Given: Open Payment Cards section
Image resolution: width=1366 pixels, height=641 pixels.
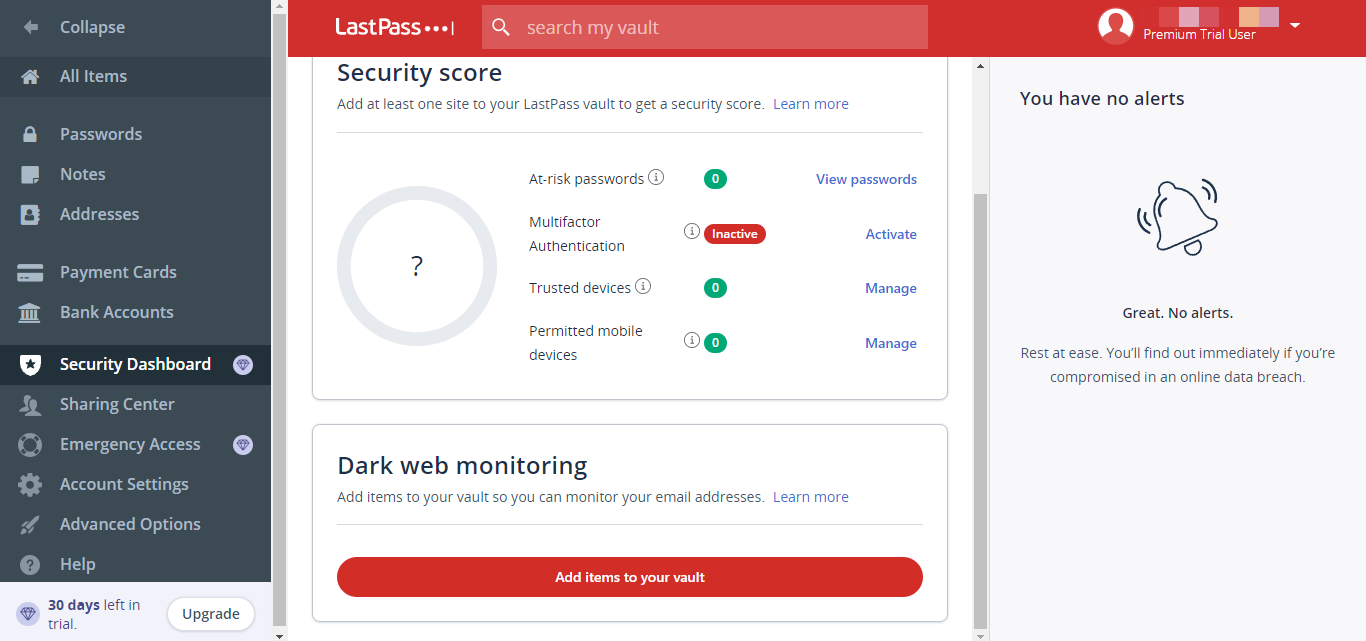Looking at the screenshot, I should pyautogui.click(x=136, y=272).
